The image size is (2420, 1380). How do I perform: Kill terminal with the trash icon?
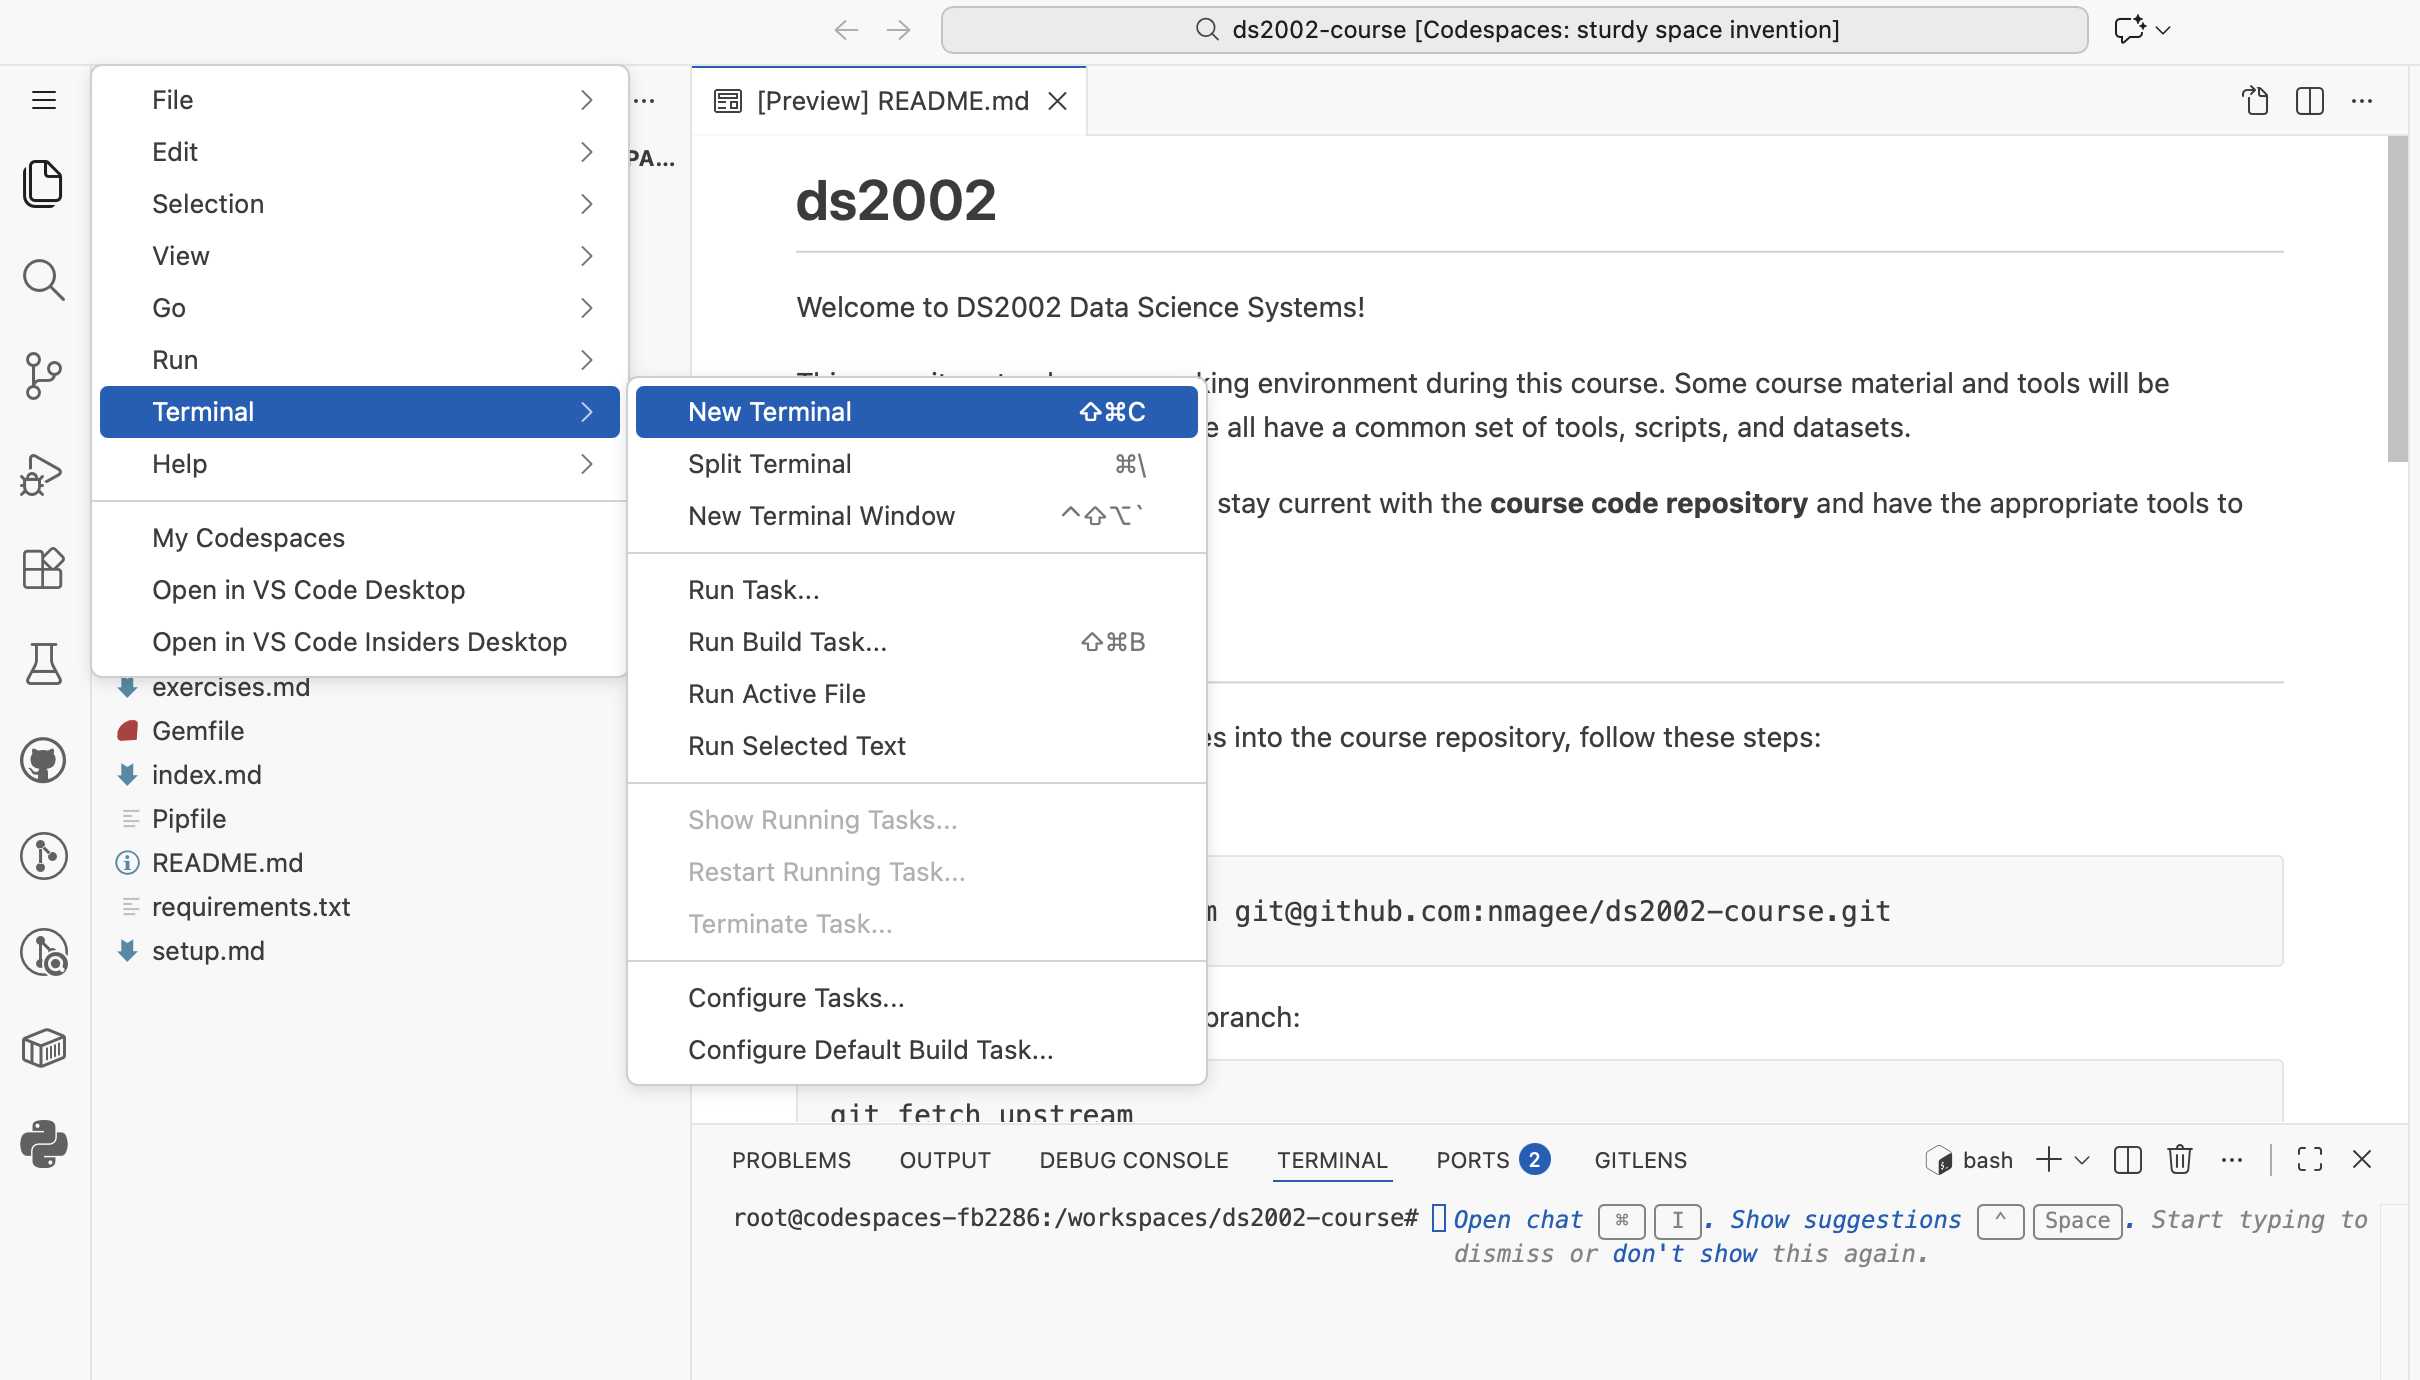2180,1160
